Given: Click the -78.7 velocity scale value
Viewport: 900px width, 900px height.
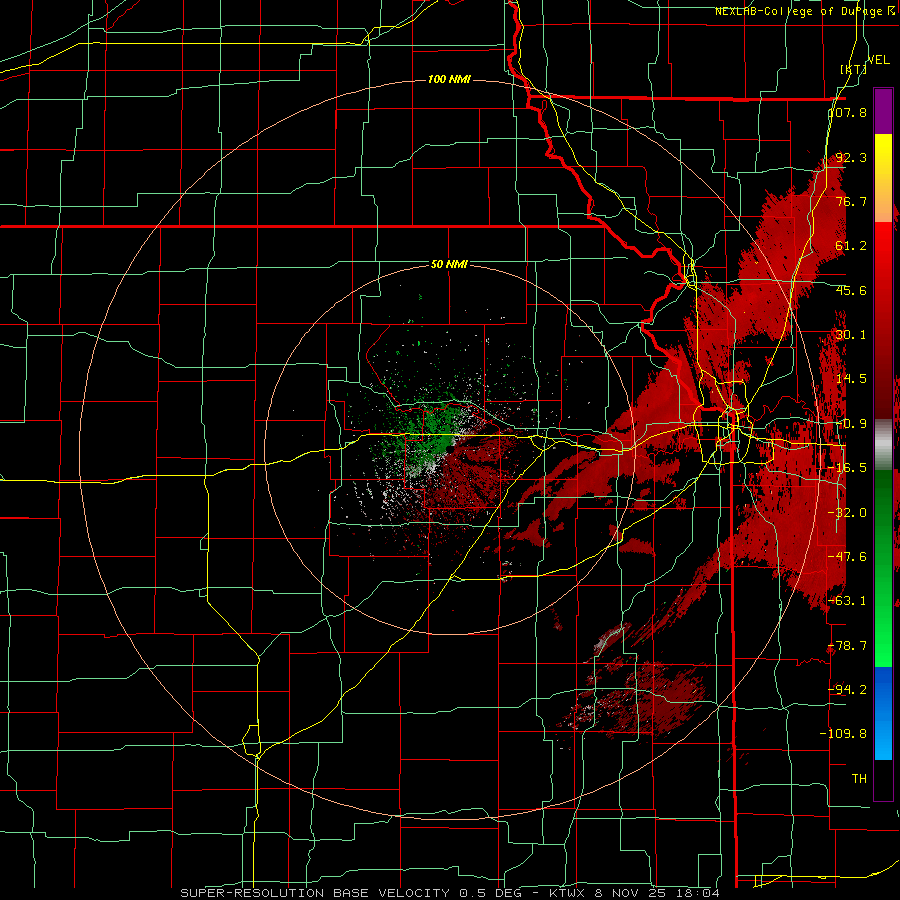Looking at the screenshot, I should point(848,646).
